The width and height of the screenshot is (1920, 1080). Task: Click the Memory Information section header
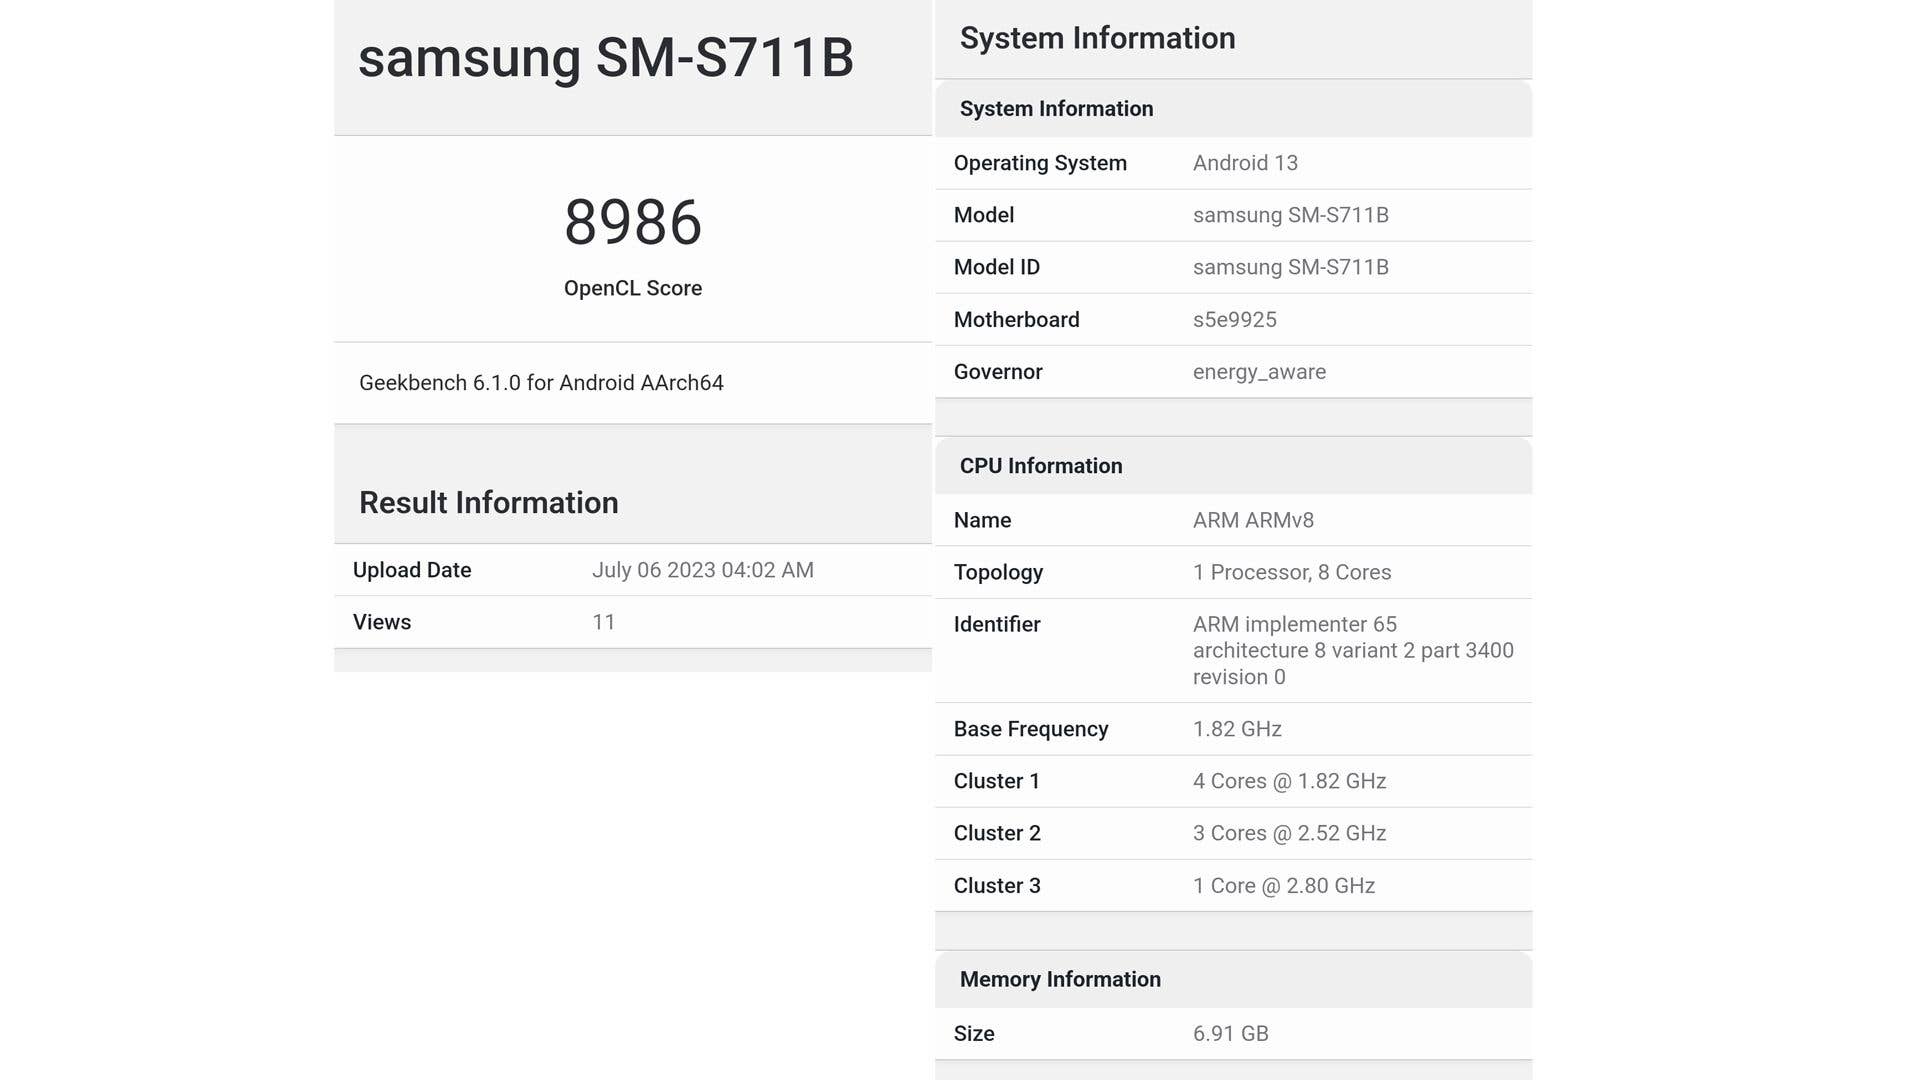(1060, 979)
